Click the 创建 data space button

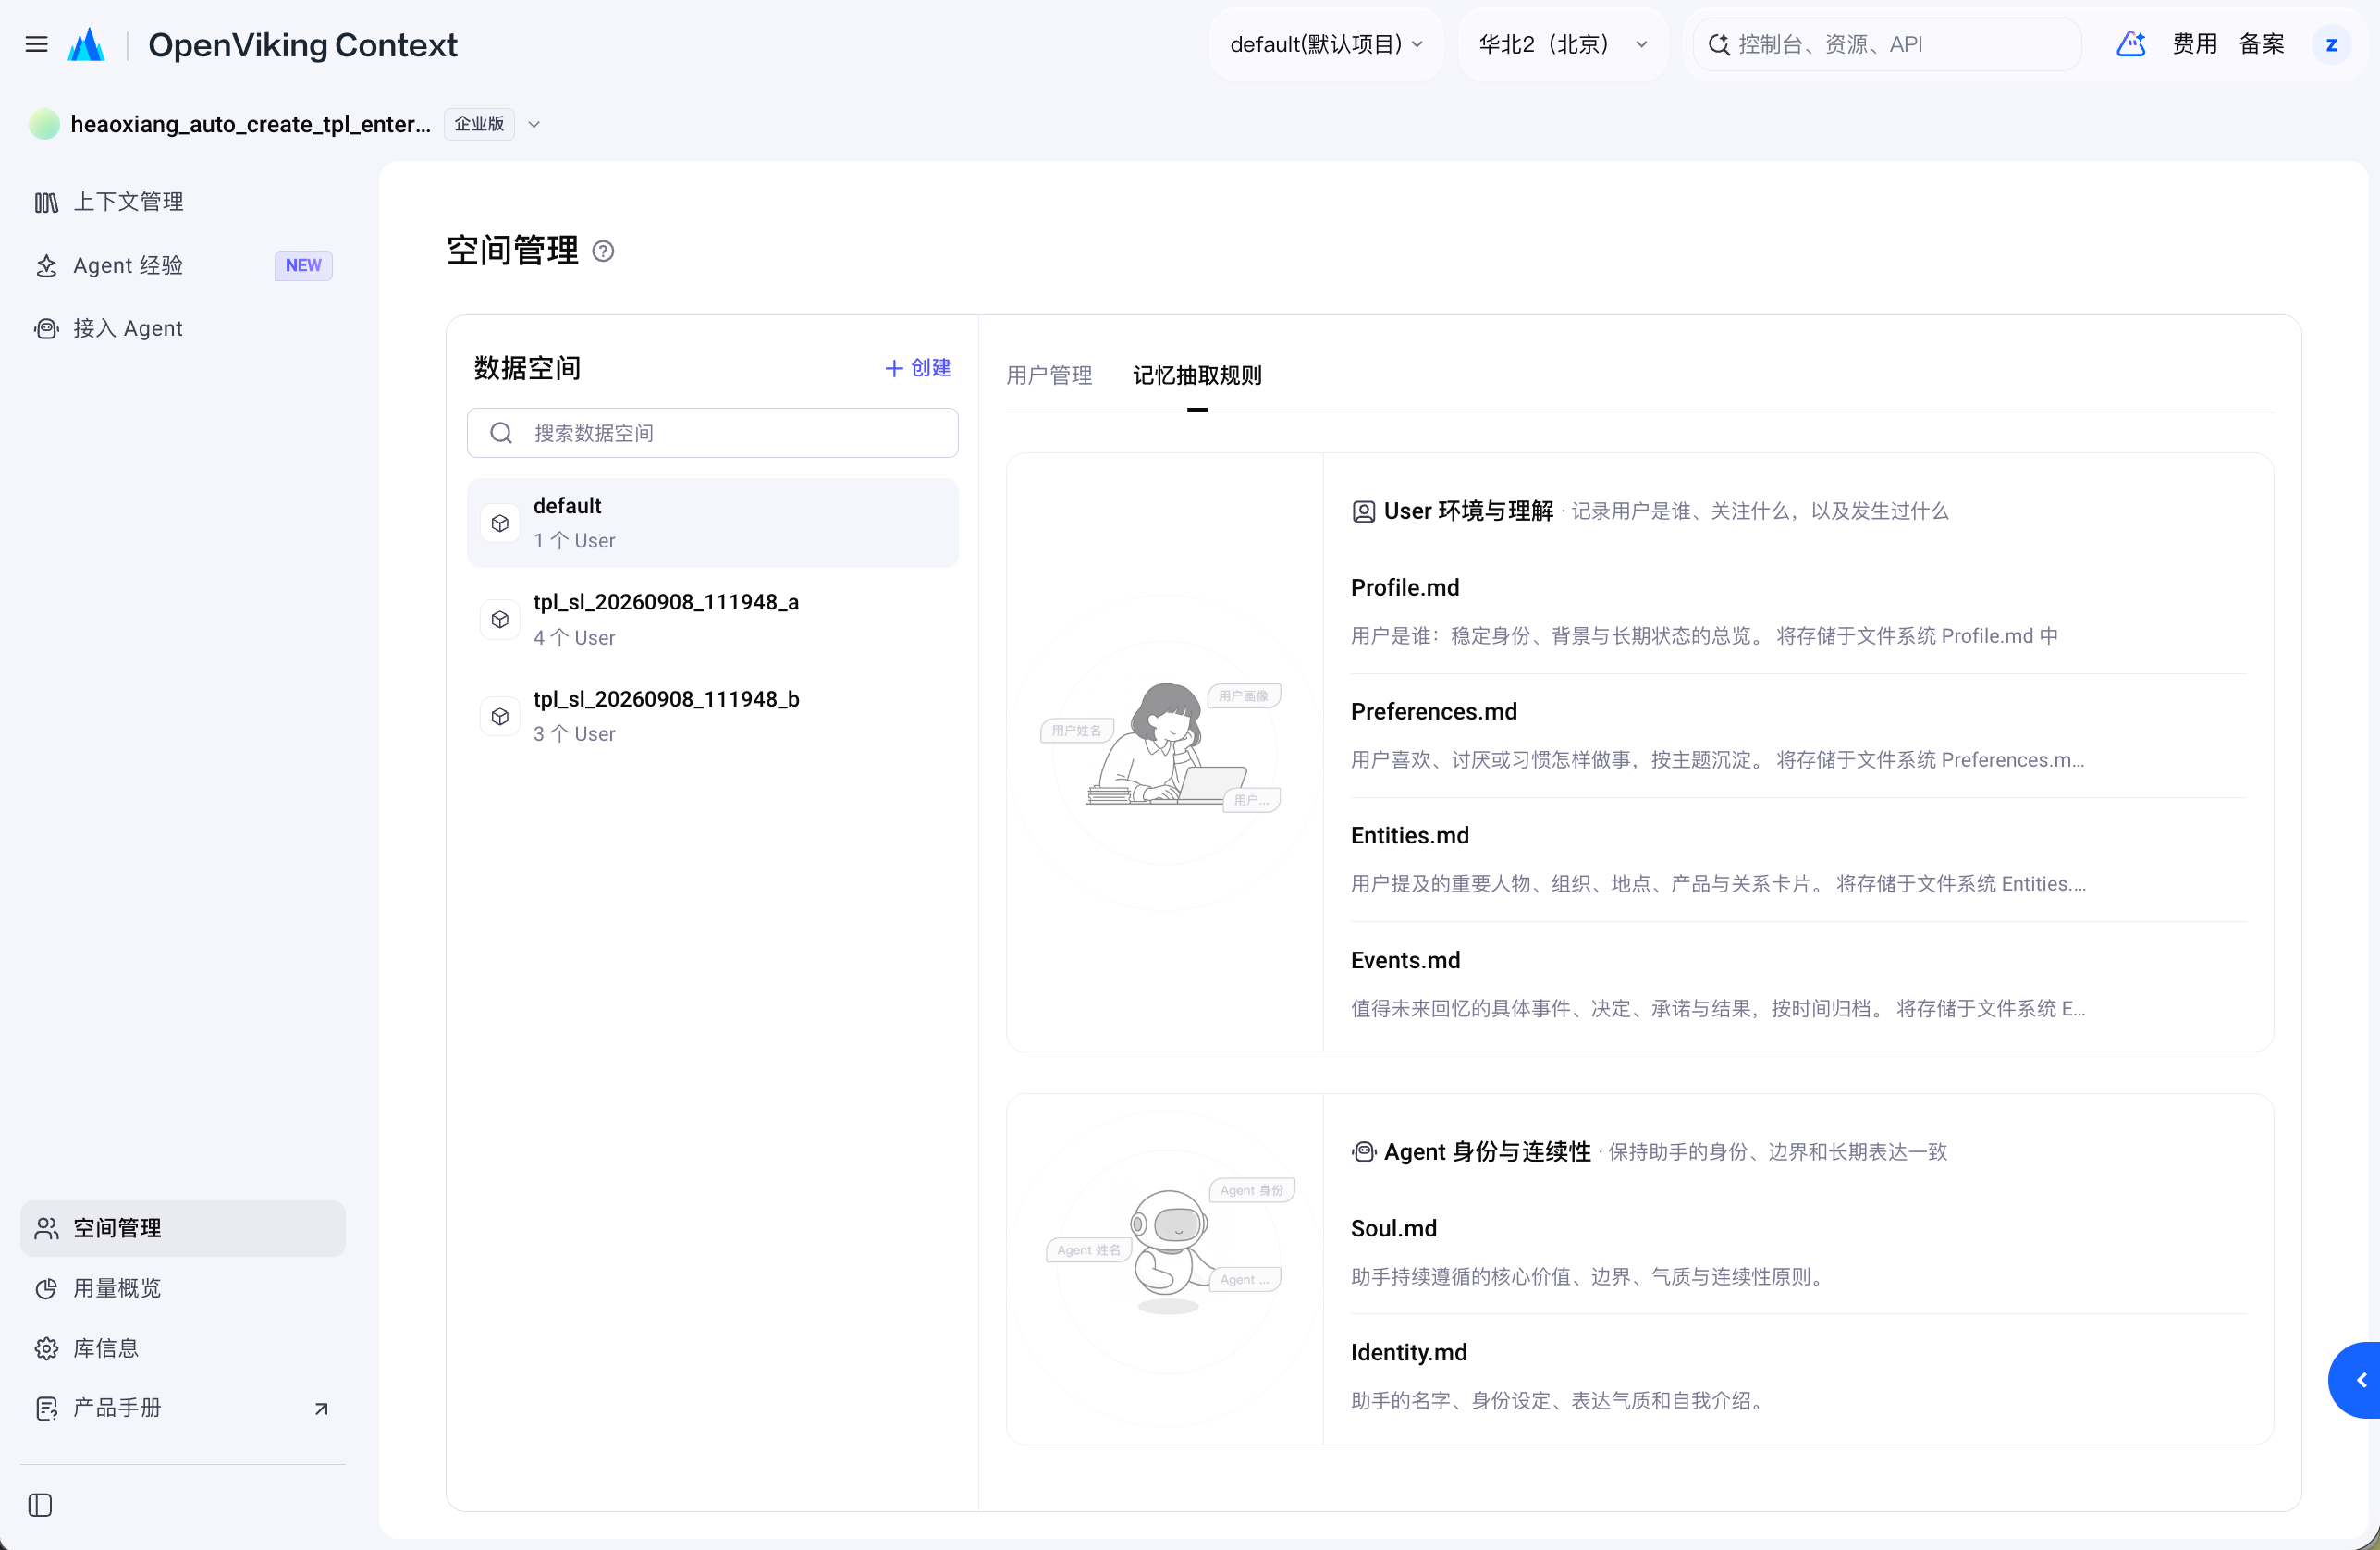point(918,368)
